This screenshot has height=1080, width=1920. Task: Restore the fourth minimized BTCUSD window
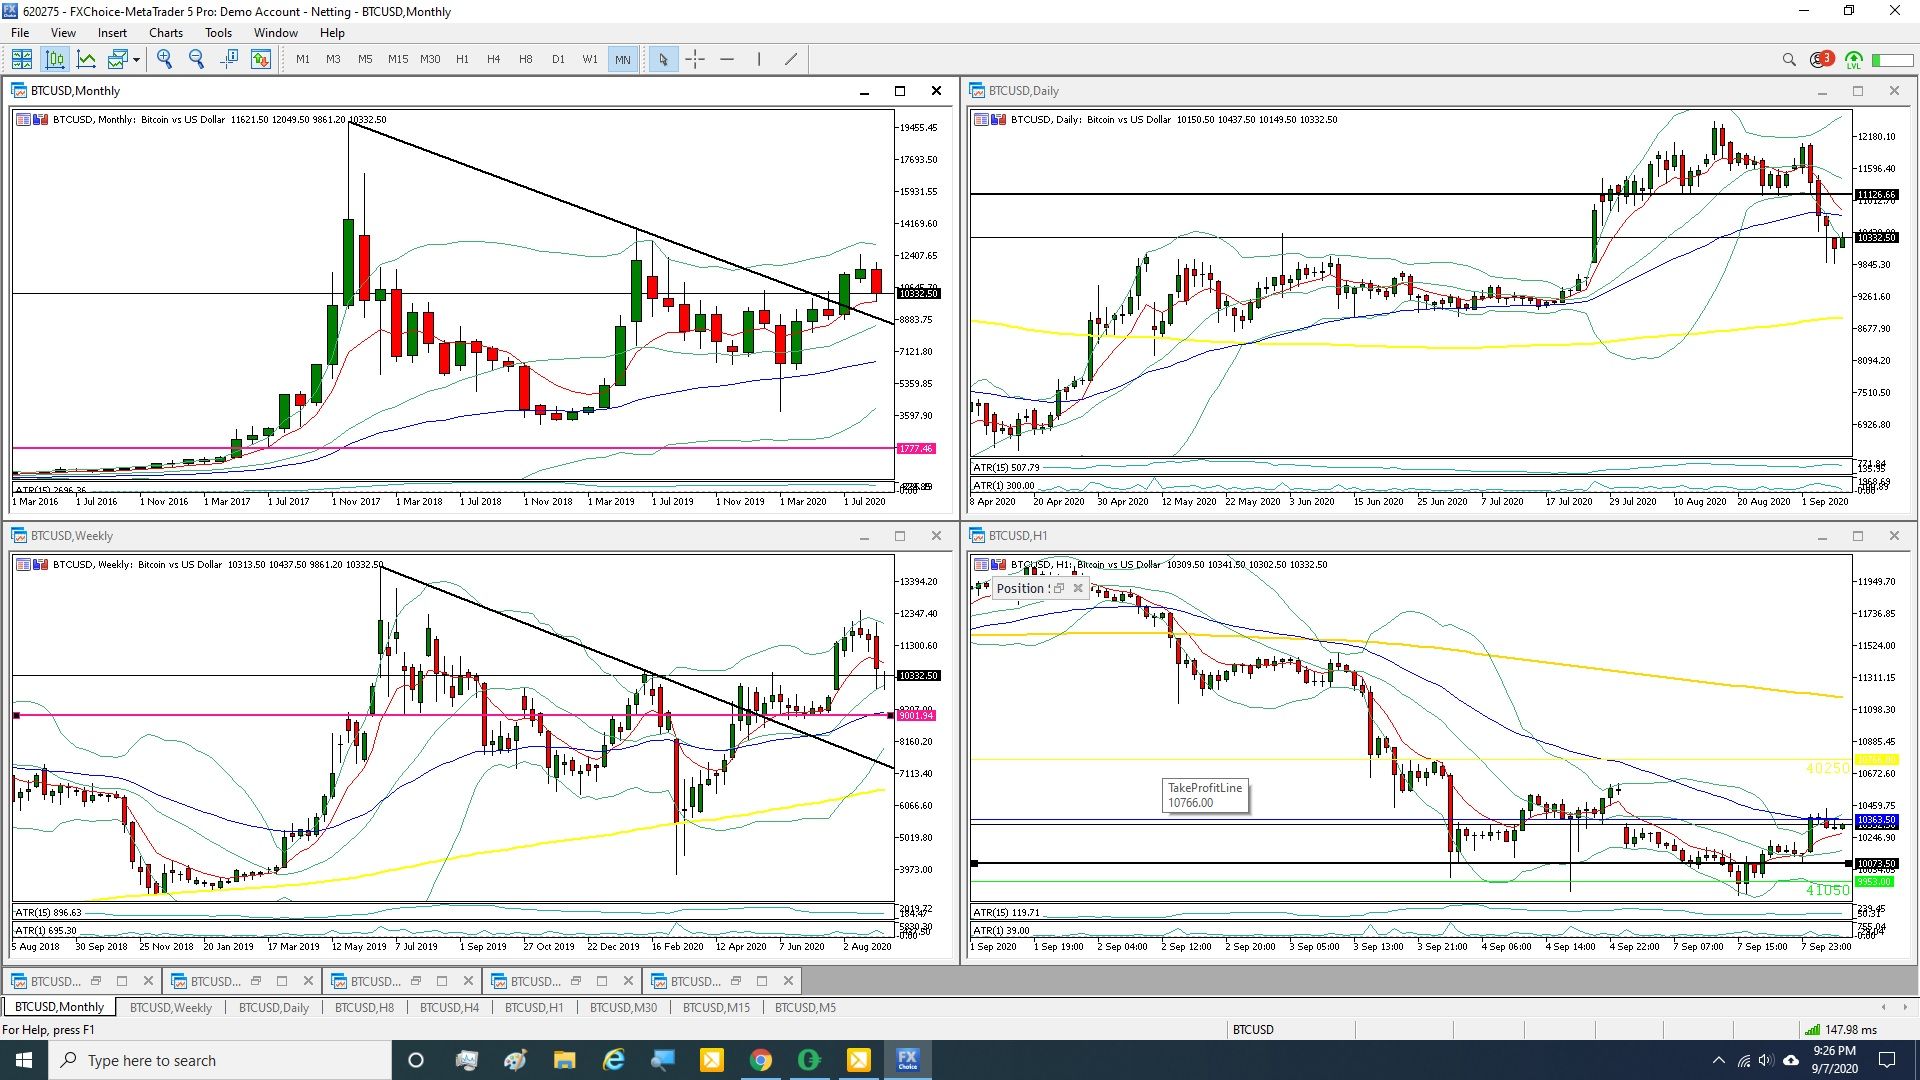pyautogui.click(x=577, y=981)
